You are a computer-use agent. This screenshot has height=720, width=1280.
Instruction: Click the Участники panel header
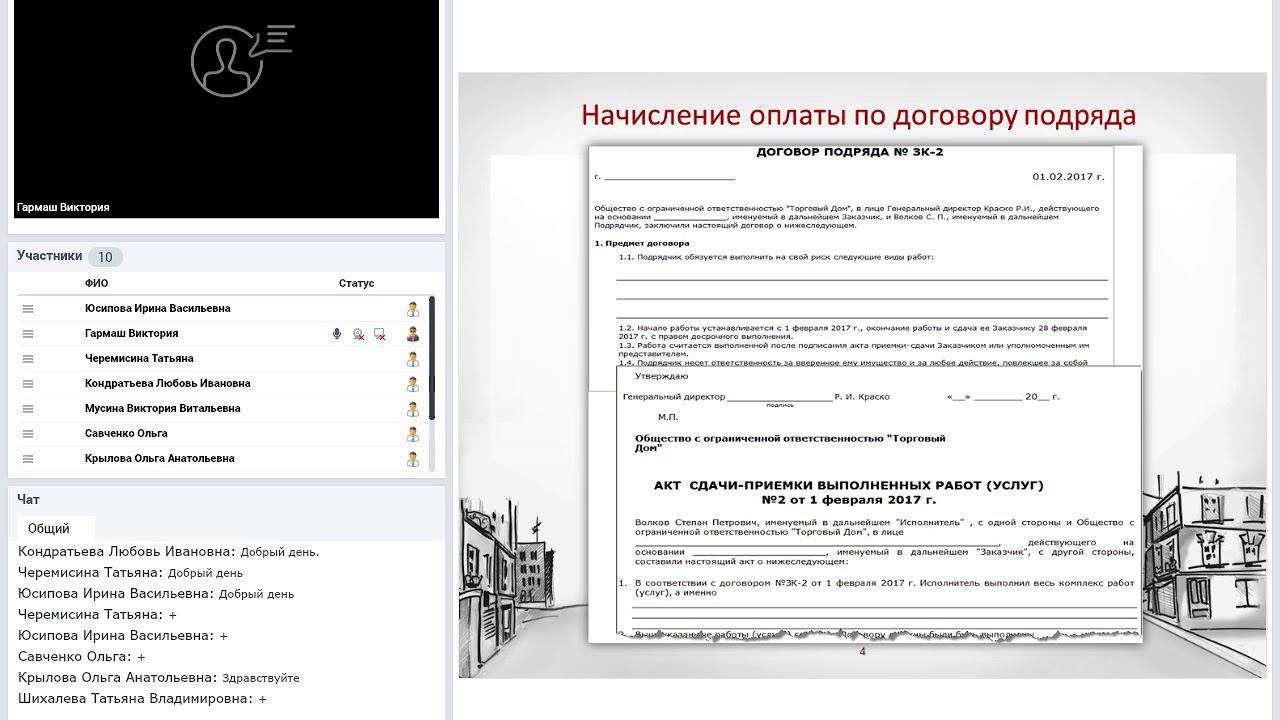click(49, 256)
